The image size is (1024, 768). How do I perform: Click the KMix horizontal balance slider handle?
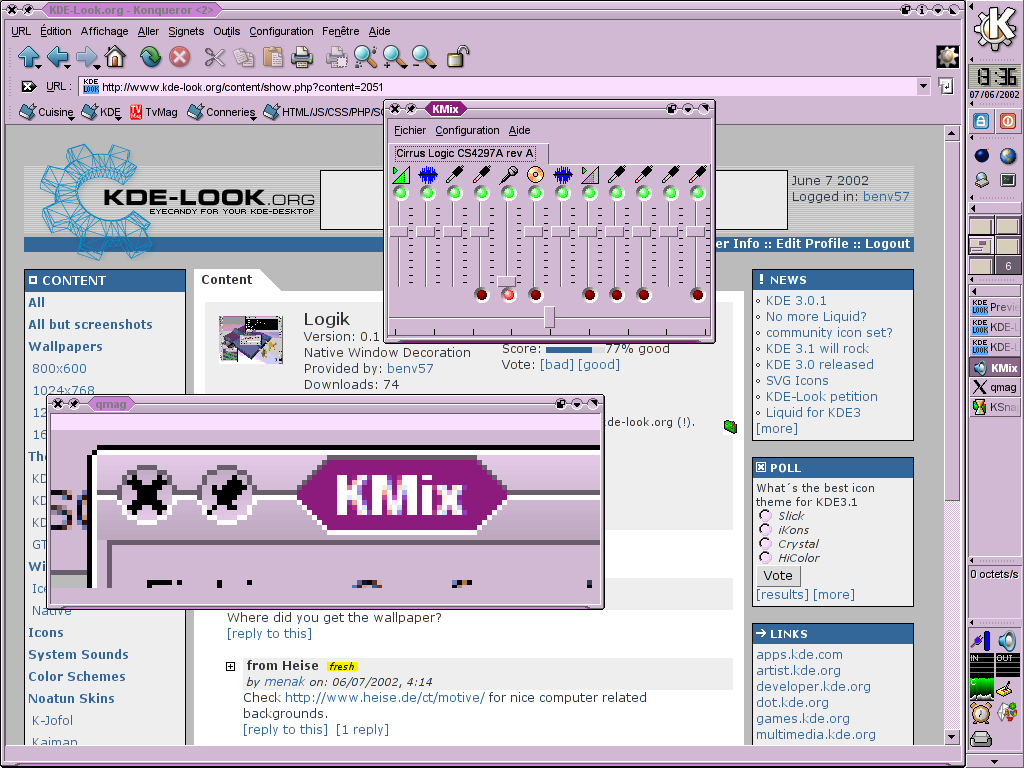(549, 317)
